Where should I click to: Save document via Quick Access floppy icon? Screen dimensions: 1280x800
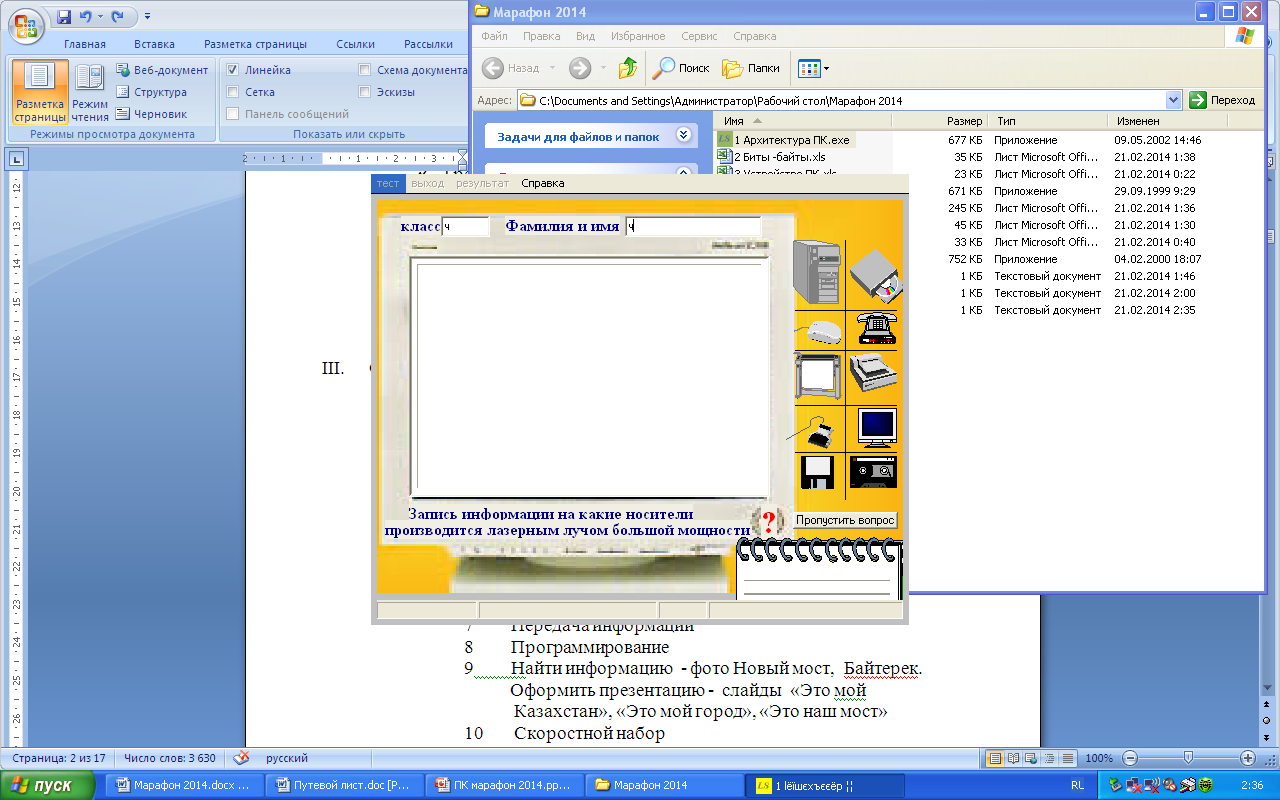tap(65, 16)
